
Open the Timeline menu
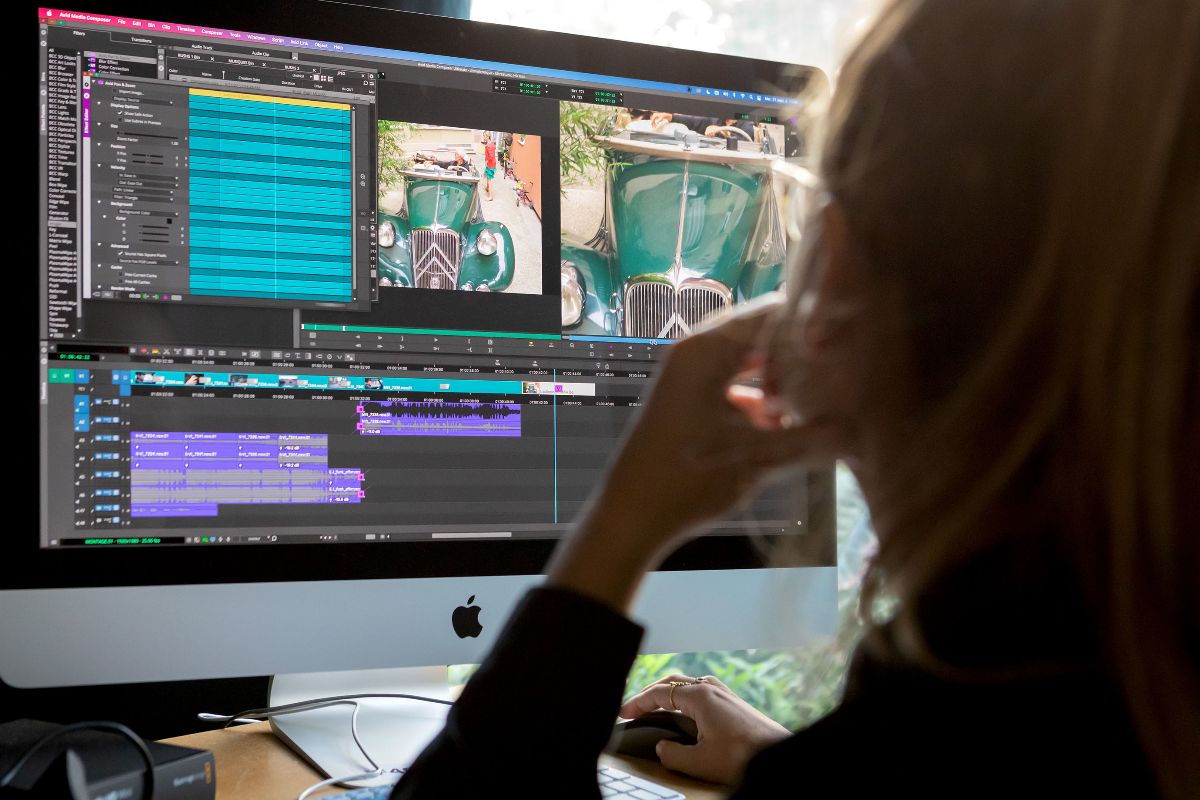(x=186, y=29)
